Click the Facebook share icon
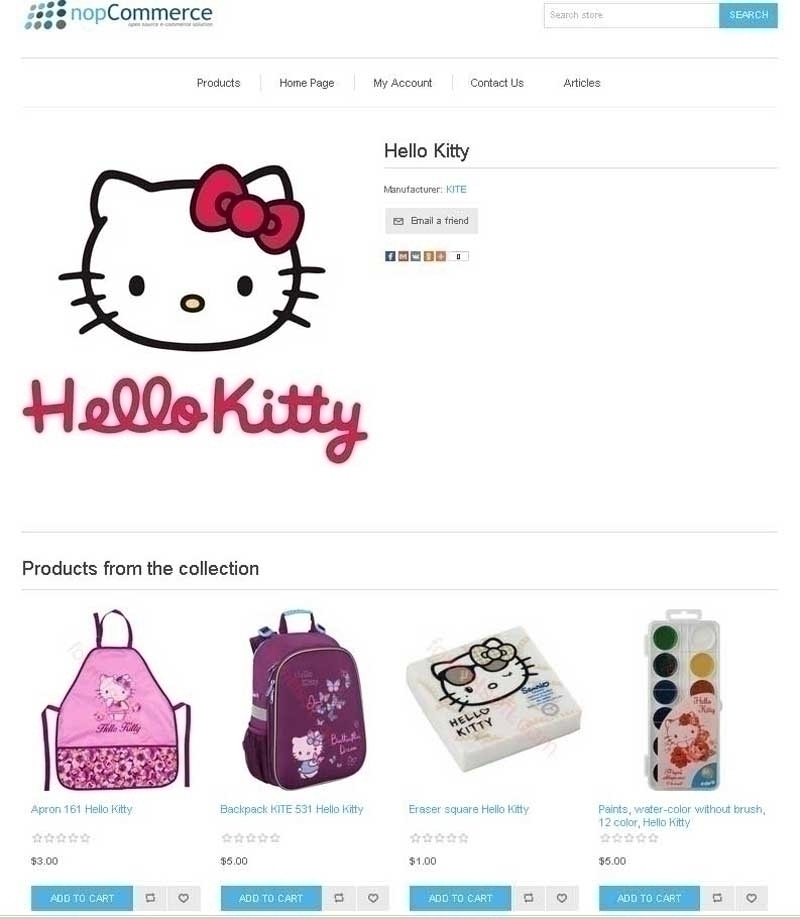This screenshot has width=800, height=919. coord(390,256)
